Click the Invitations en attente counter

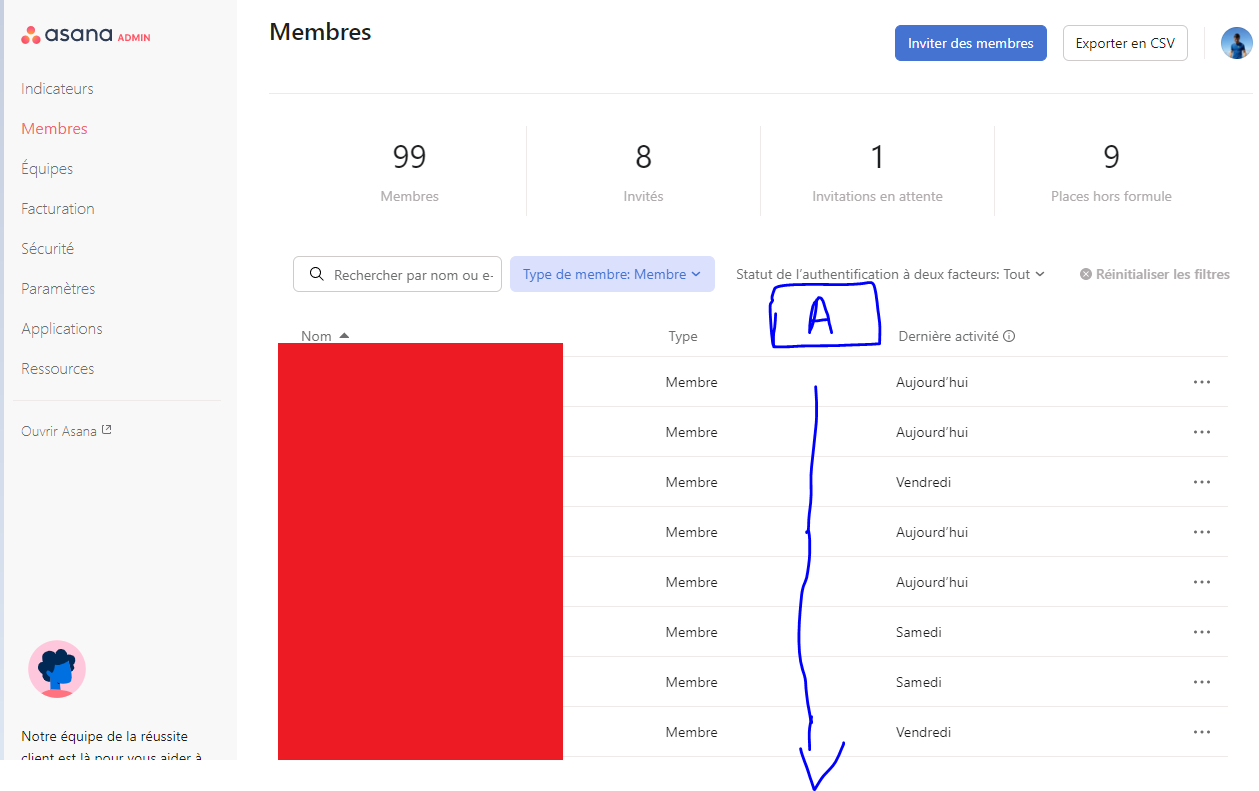(x=877, y=171)
